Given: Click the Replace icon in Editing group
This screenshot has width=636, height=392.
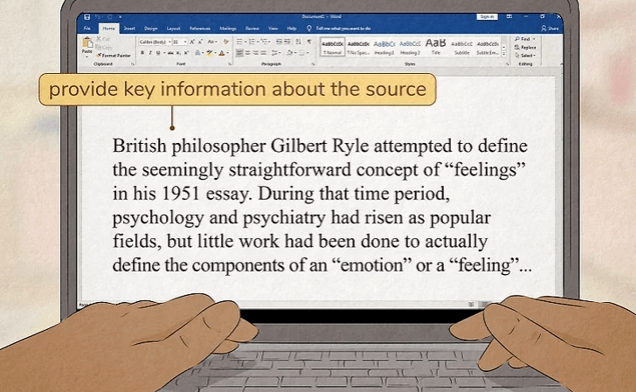Looking at the screenshot, I should 525,47.
